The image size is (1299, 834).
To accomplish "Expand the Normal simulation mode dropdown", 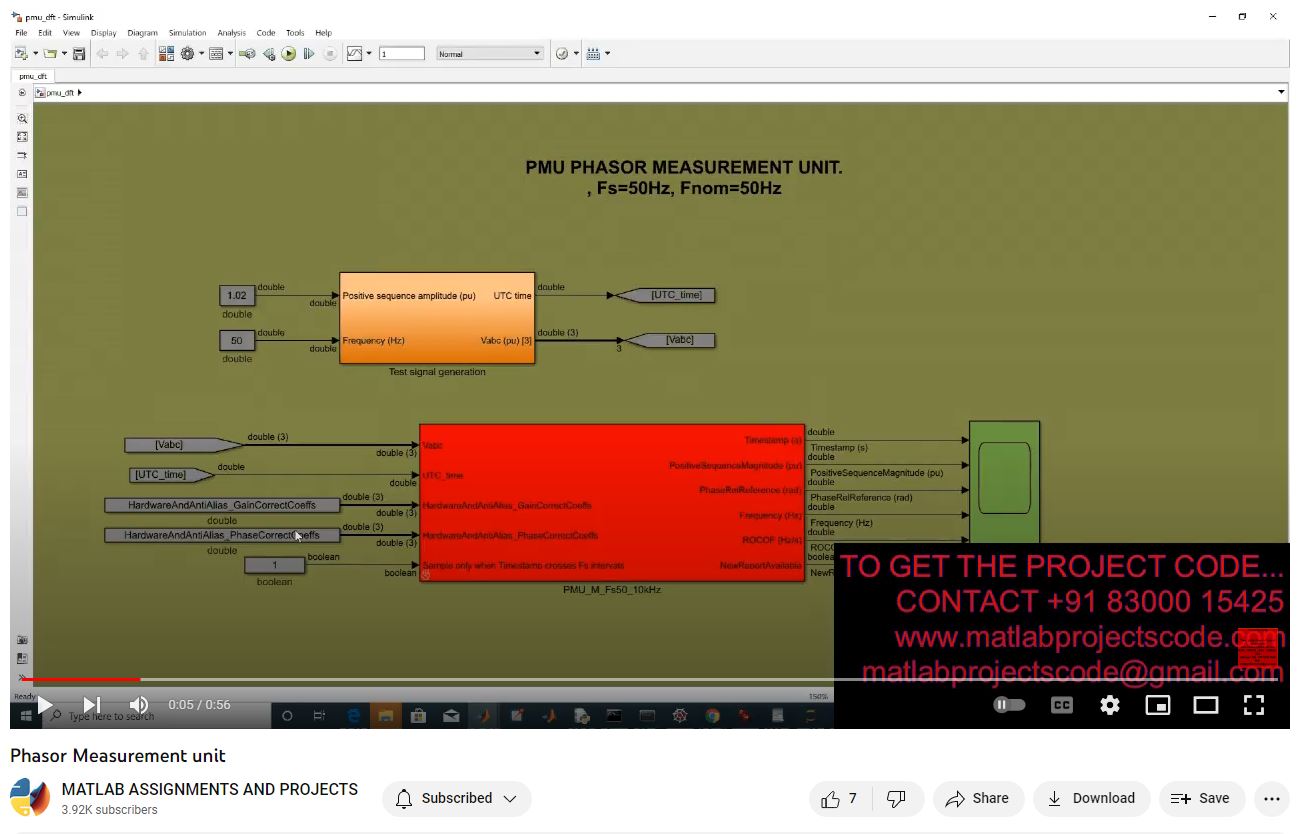I will pos(537,54).
